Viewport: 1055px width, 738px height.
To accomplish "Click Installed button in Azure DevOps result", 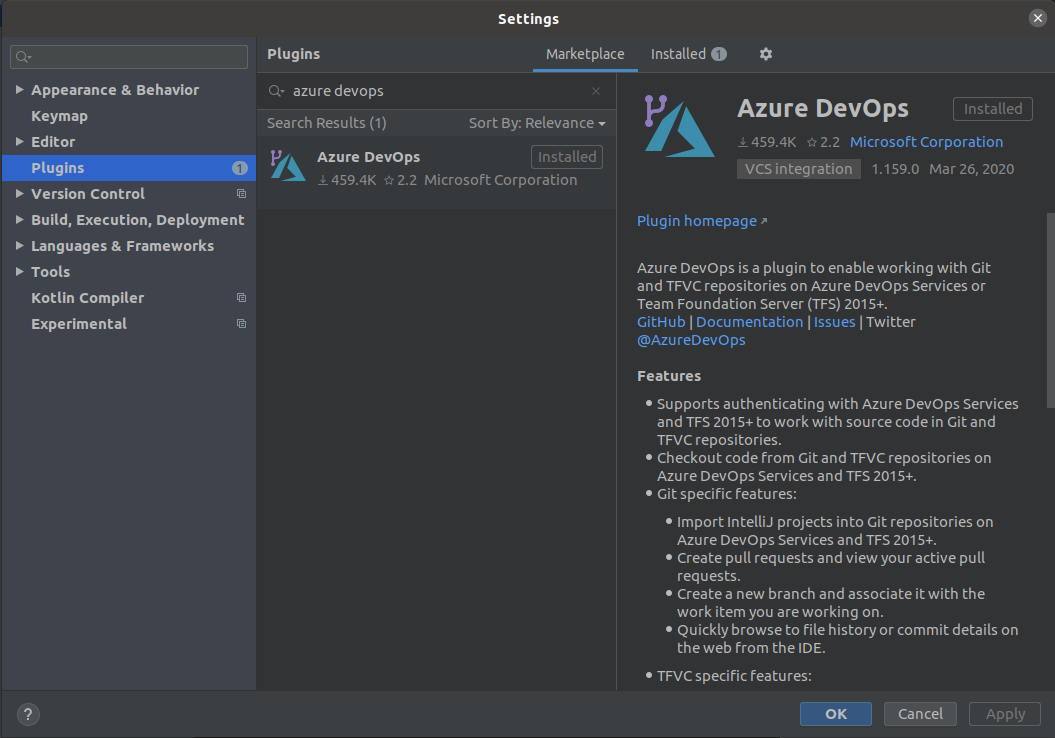I will pos(567,157).
